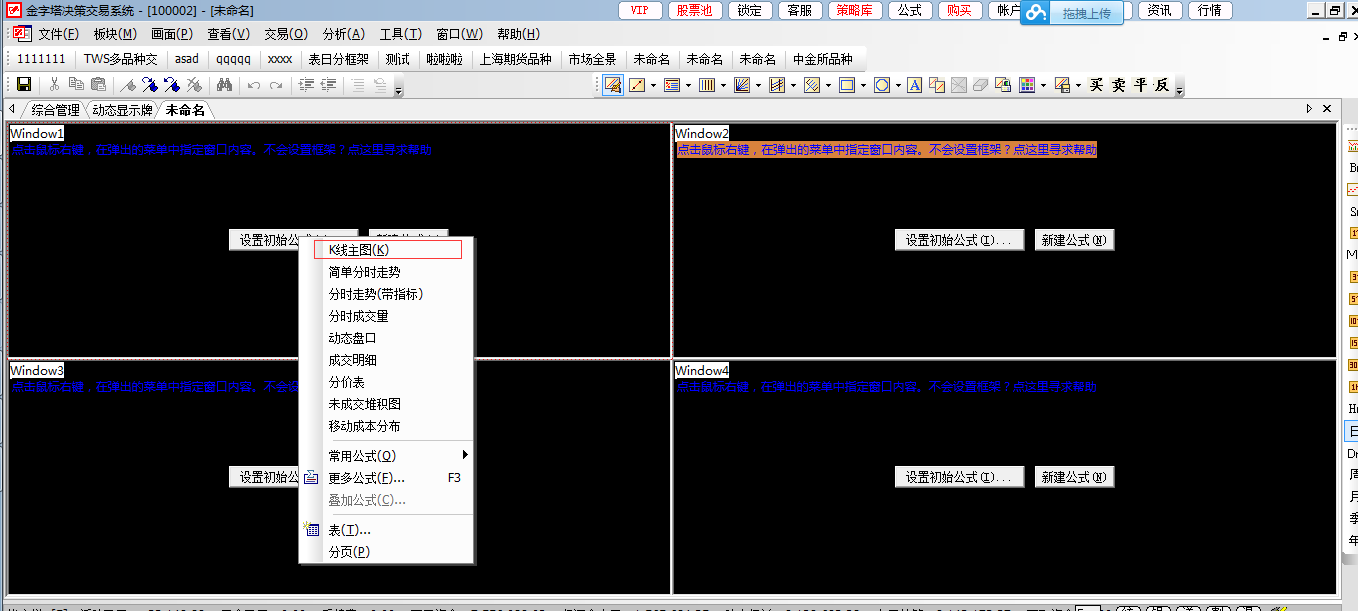Click 设置初始公式(I)... in Window2
This screenshot has height=611, width=1358.
tap(959, 240)
